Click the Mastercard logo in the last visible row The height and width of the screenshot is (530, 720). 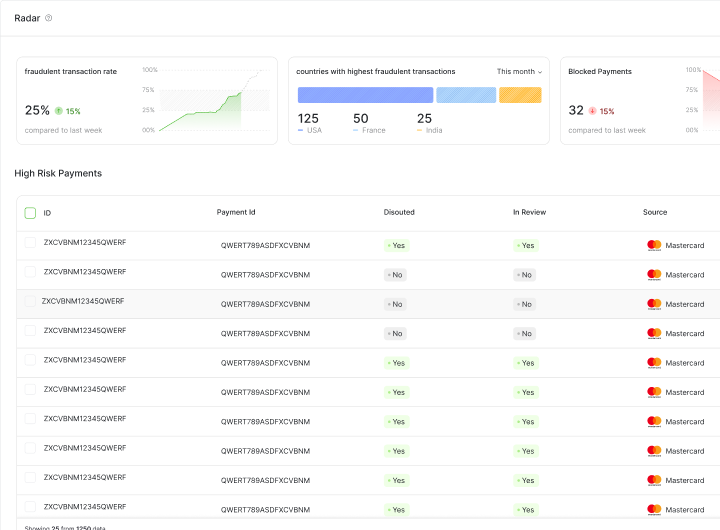pos(654,509)
